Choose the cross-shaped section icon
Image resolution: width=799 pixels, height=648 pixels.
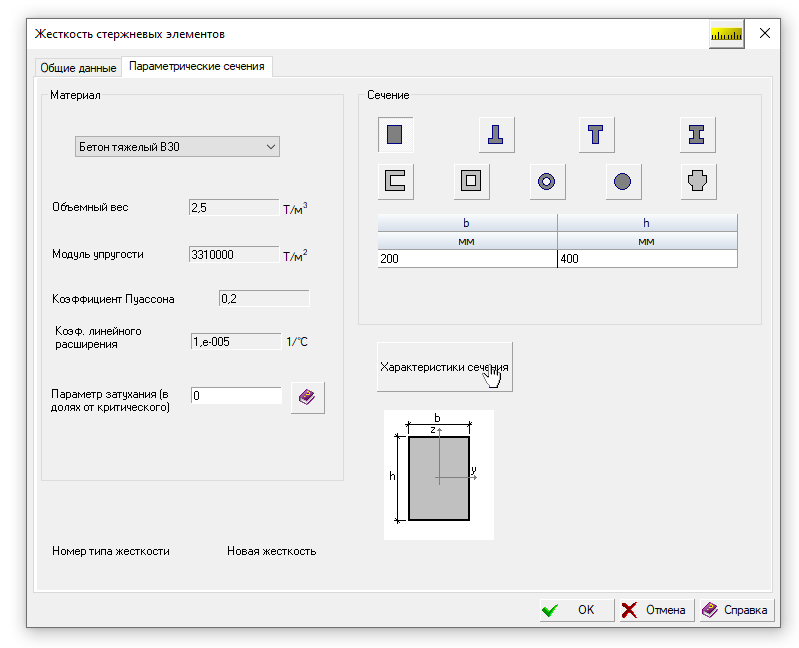pyautogui.click(x=698, y=181)
